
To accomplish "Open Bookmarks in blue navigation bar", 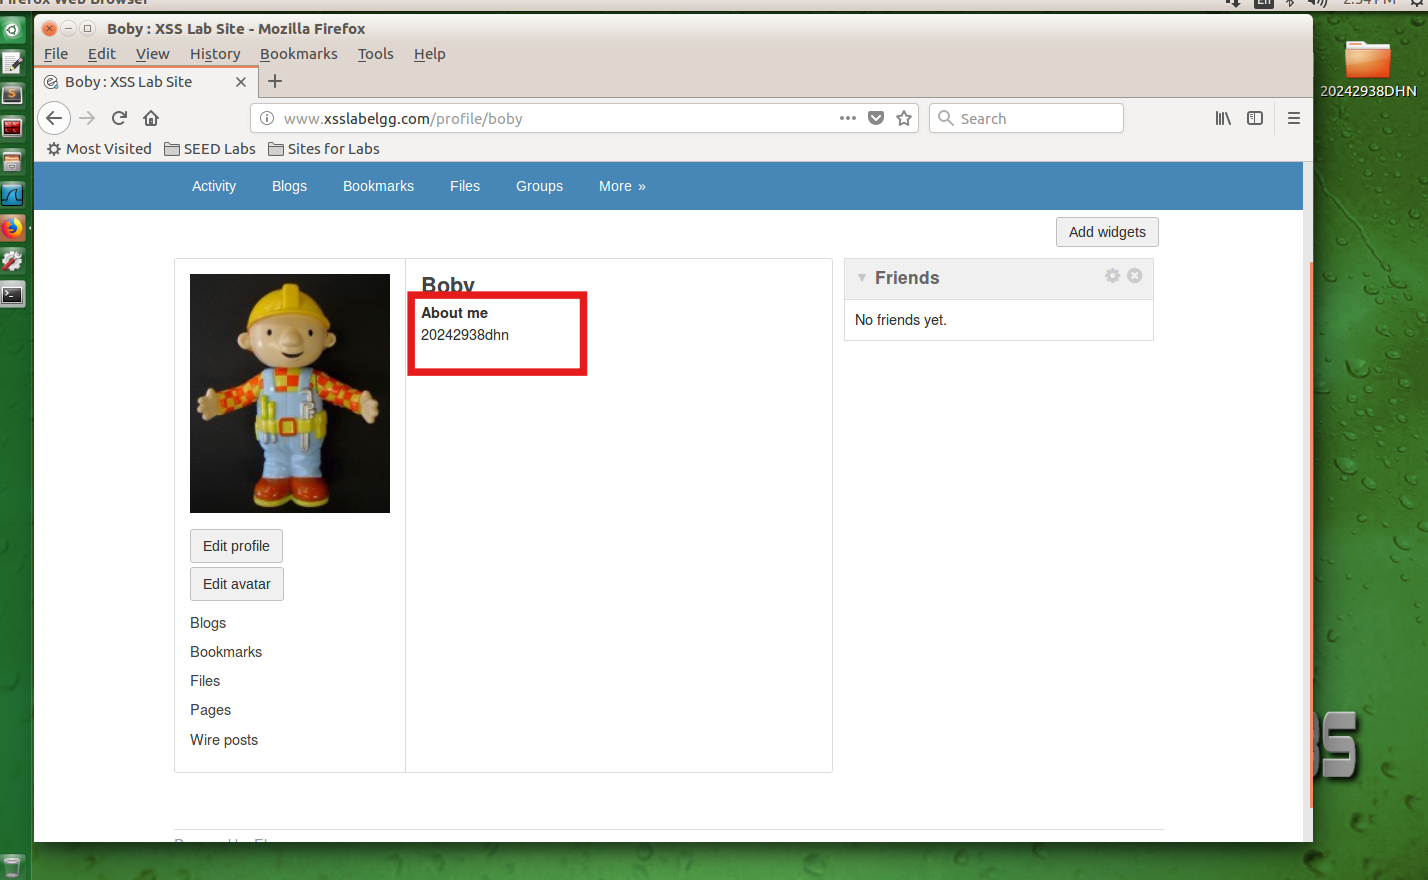I will [x=378, y=186].
